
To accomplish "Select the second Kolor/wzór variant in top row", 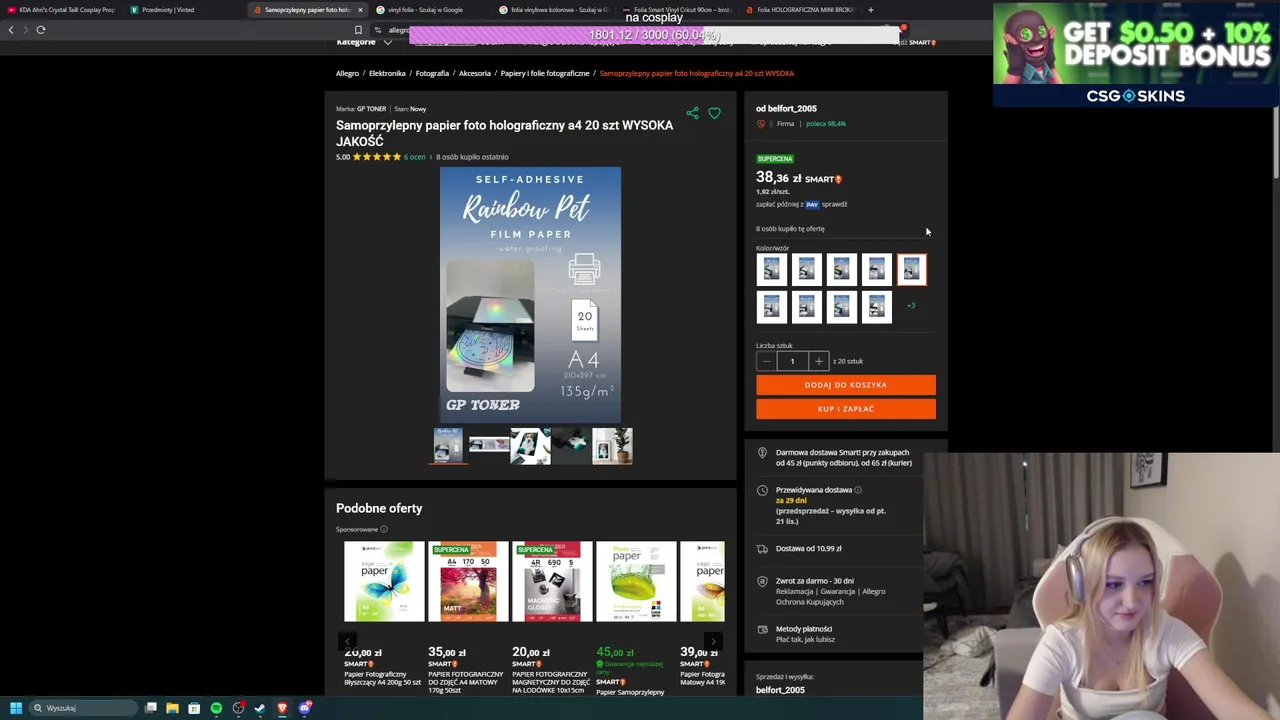I will [806, 270].
